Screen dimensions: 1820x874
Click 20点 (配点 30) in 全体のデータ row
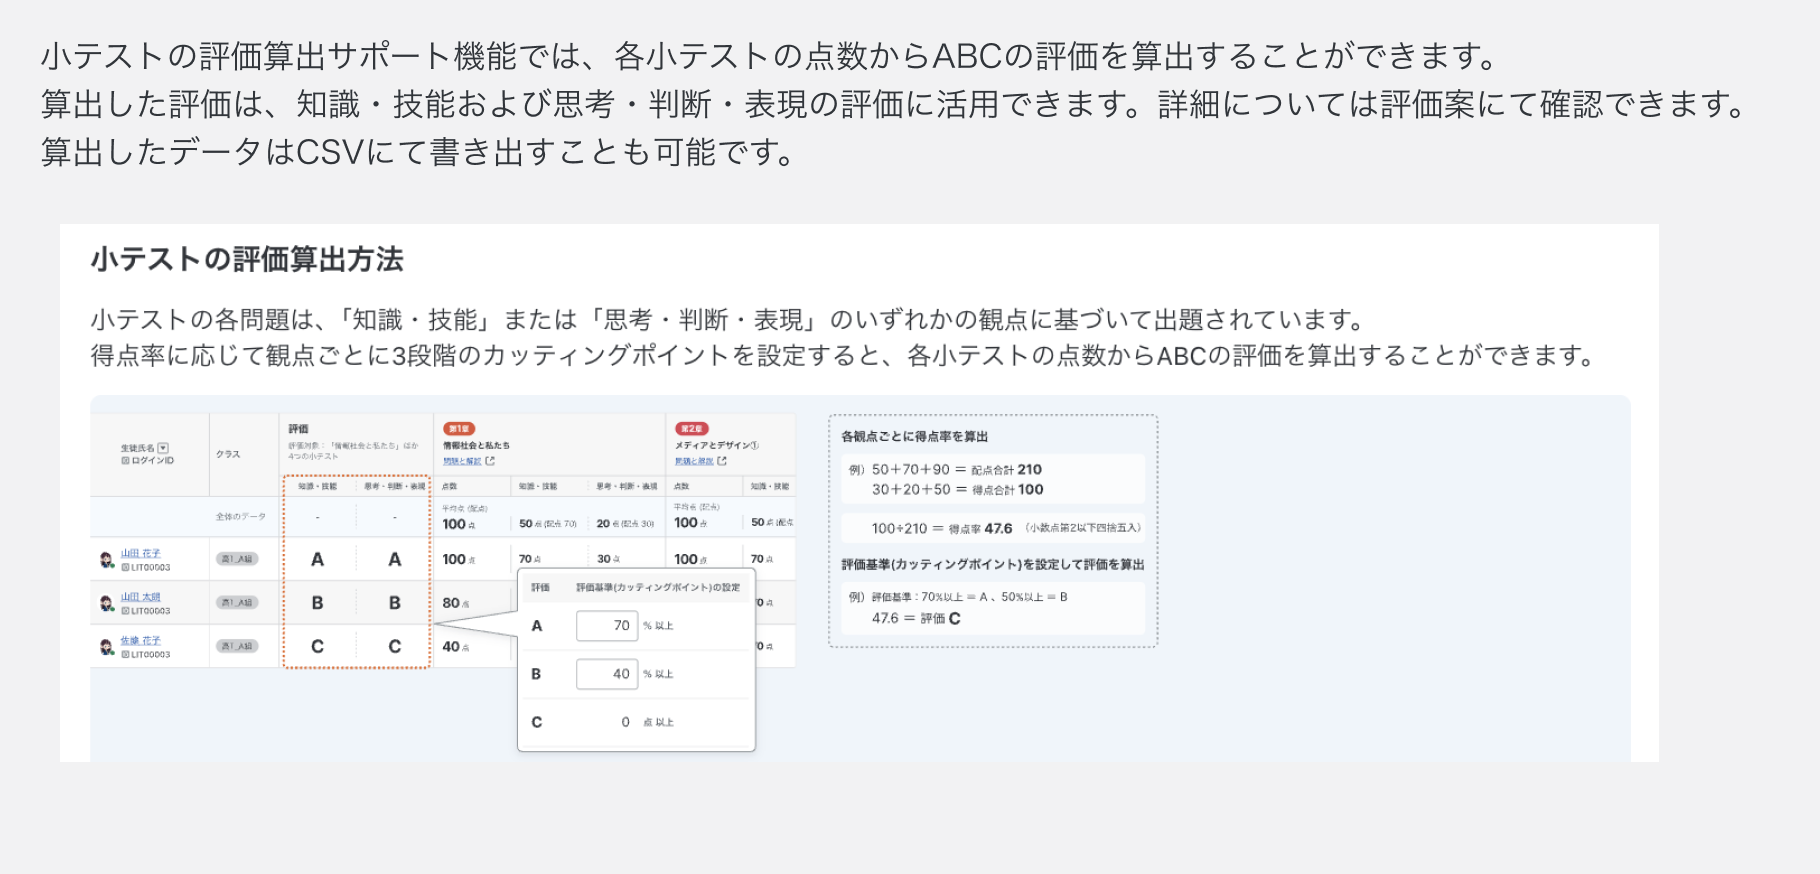pos(625,524)
